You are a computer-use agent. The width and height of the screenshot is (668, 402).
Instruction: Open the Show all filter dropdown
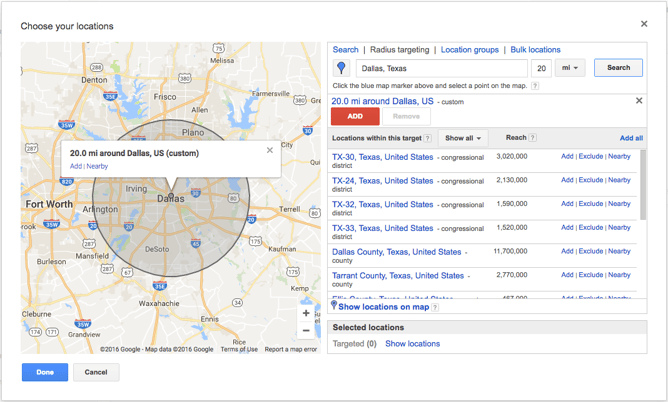click(463, 138)
